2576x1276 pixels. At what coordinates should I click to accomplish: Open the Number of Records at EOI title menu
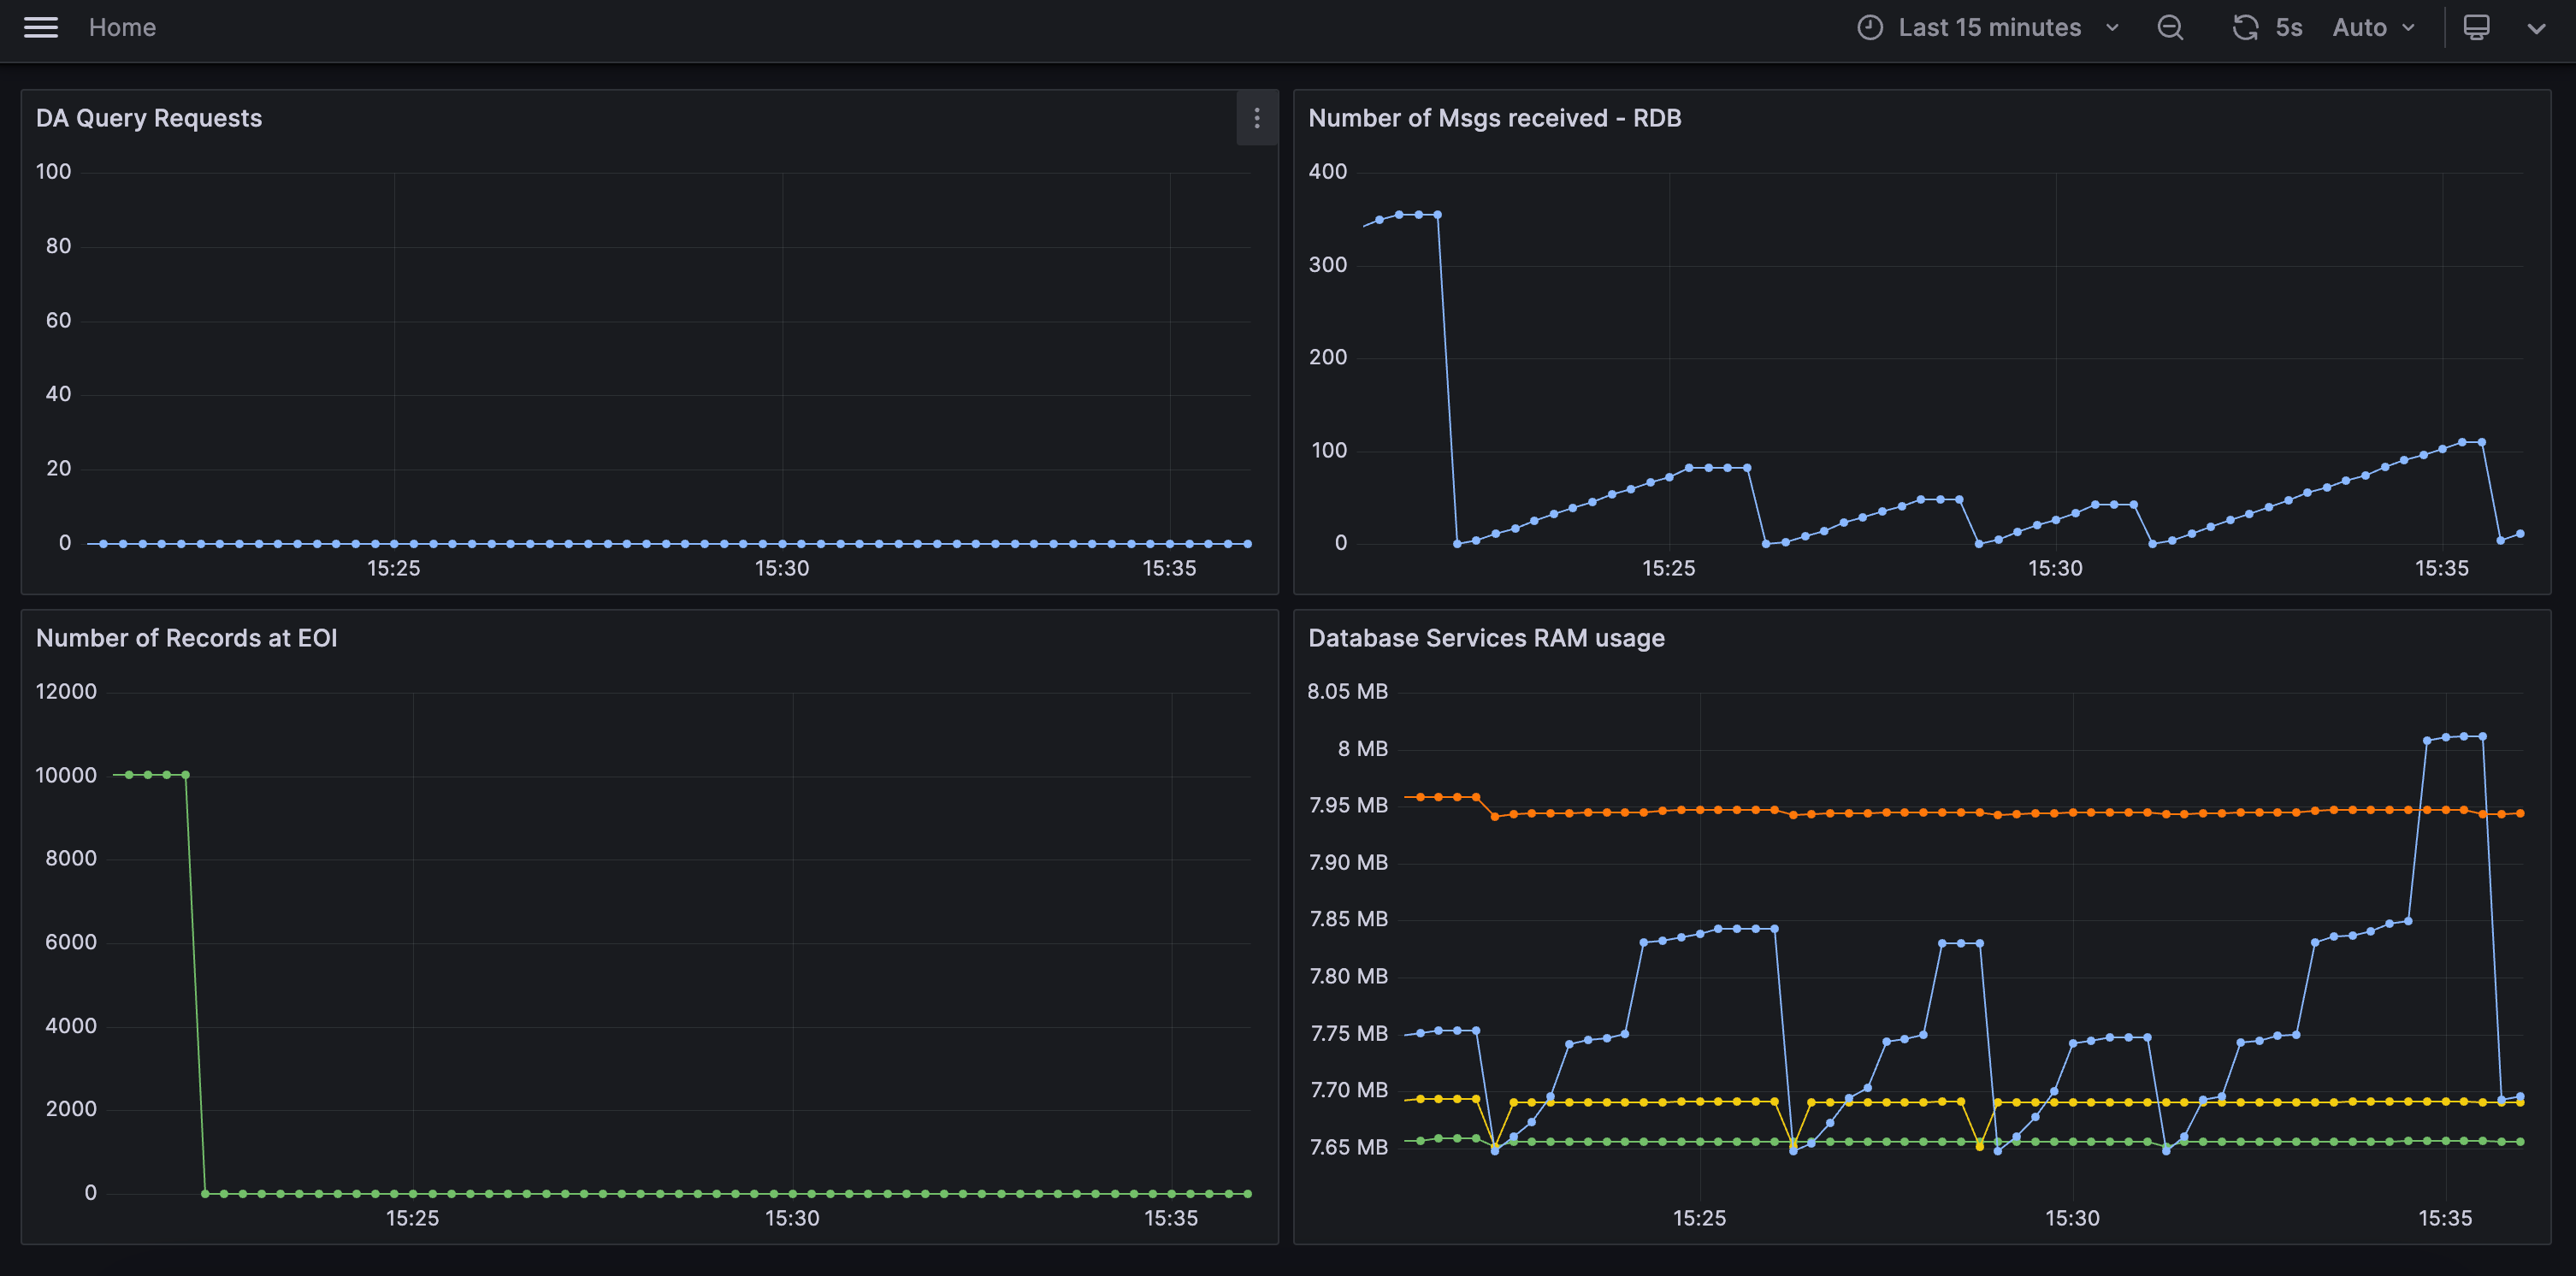(x=186, y=638)
